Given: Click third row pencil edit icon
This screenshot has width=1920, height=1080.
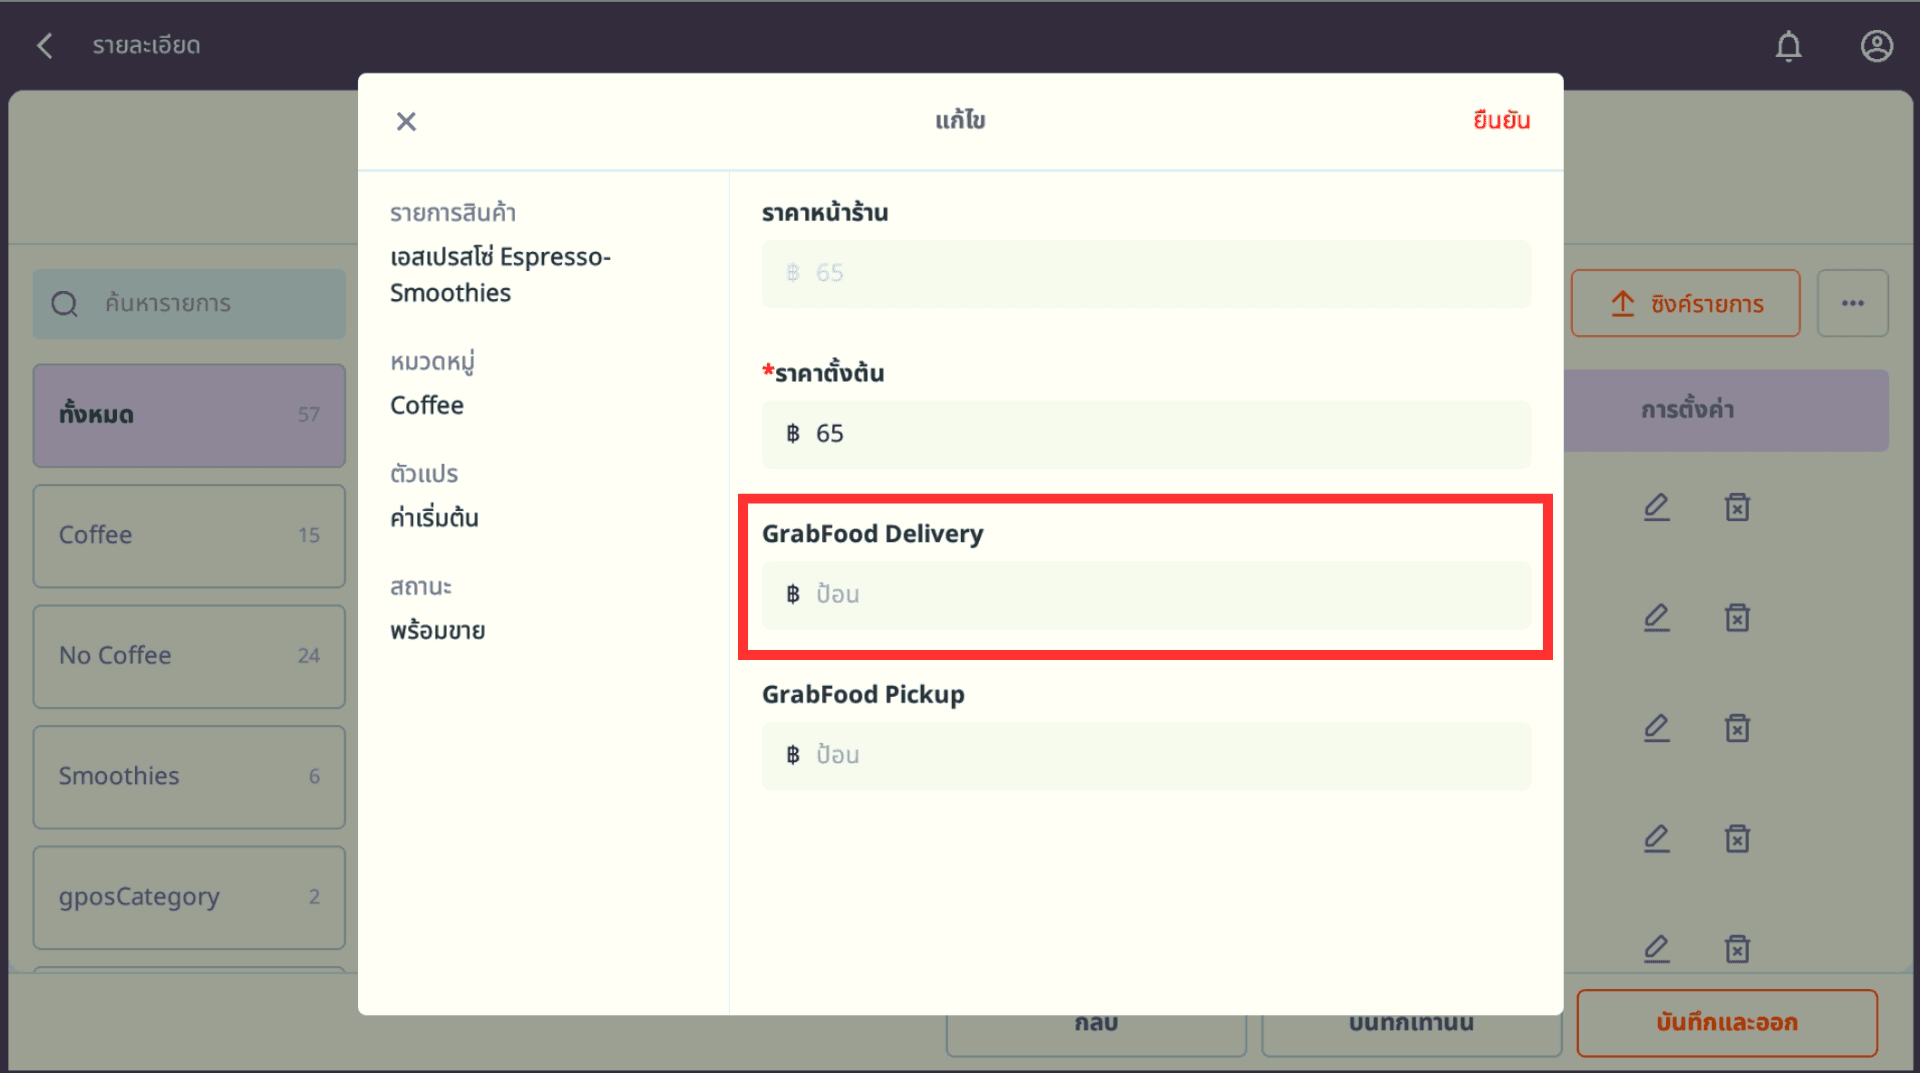Looking at the screenshot, I should coord(1657,728).
